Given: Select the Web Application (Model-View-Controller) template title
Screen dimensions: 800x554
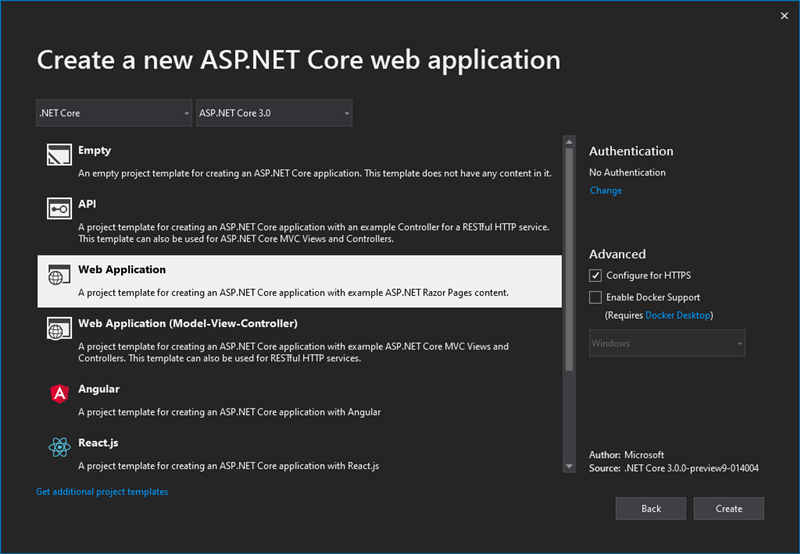Looking at the screenshot, I should (x=187, y=323).
